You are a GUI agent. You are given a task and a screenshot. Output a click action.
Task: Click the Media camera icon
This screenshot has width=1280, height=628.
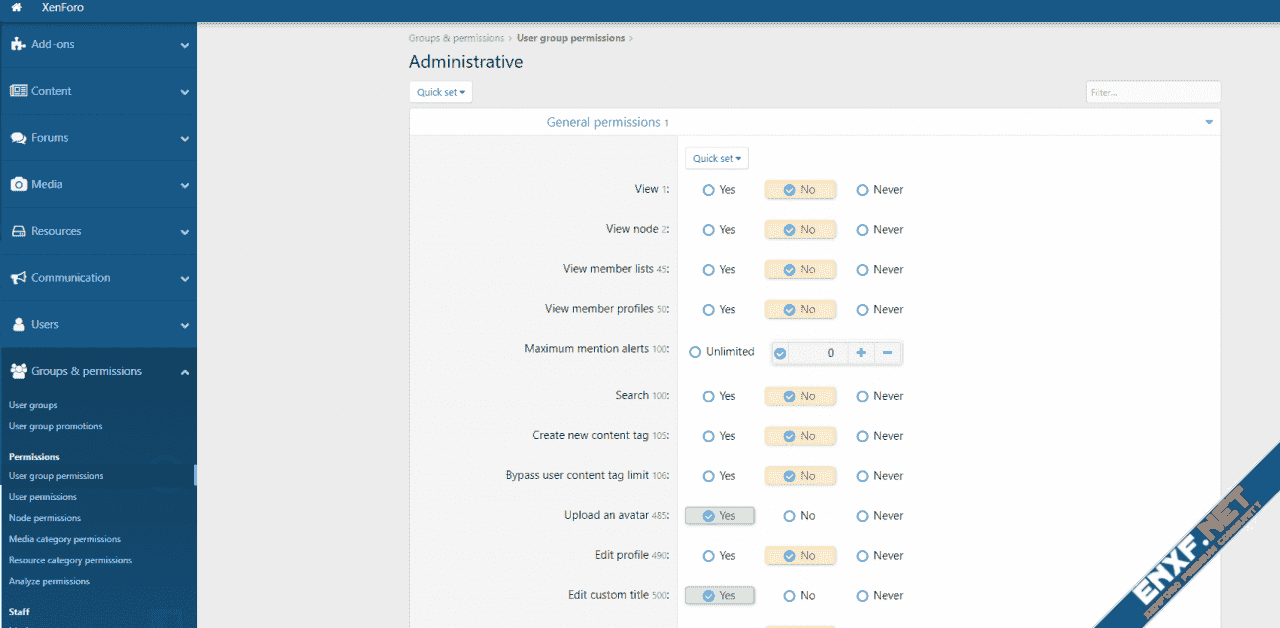coord(18,185)
